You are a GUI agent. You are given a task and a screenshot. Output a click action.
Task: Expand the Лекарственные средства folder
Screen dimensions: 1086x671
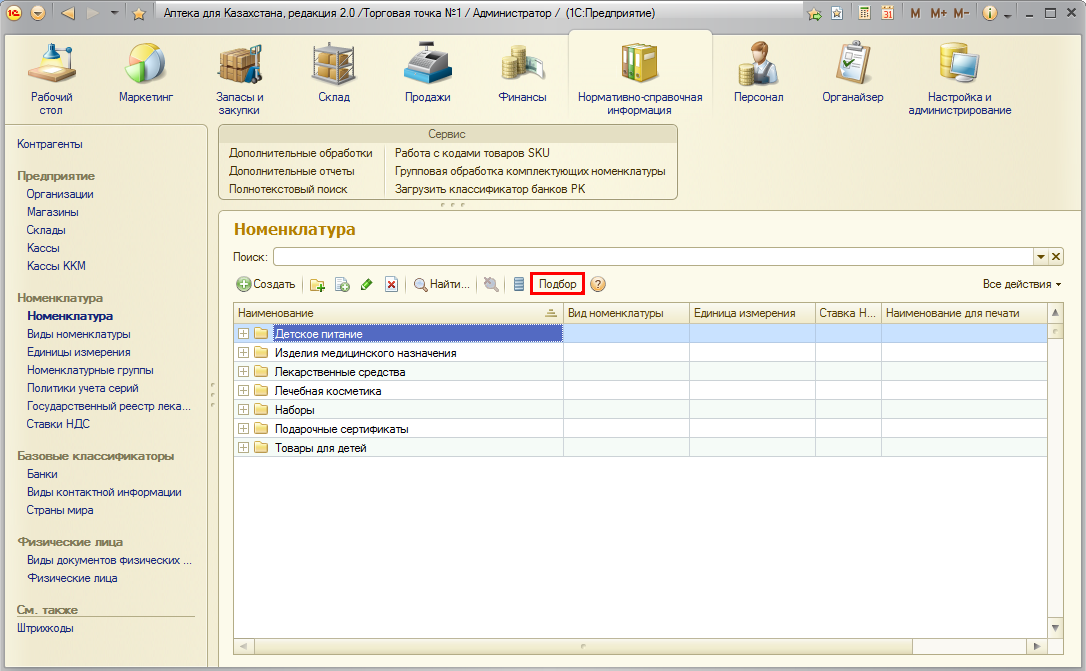click(x=243, y=372)
